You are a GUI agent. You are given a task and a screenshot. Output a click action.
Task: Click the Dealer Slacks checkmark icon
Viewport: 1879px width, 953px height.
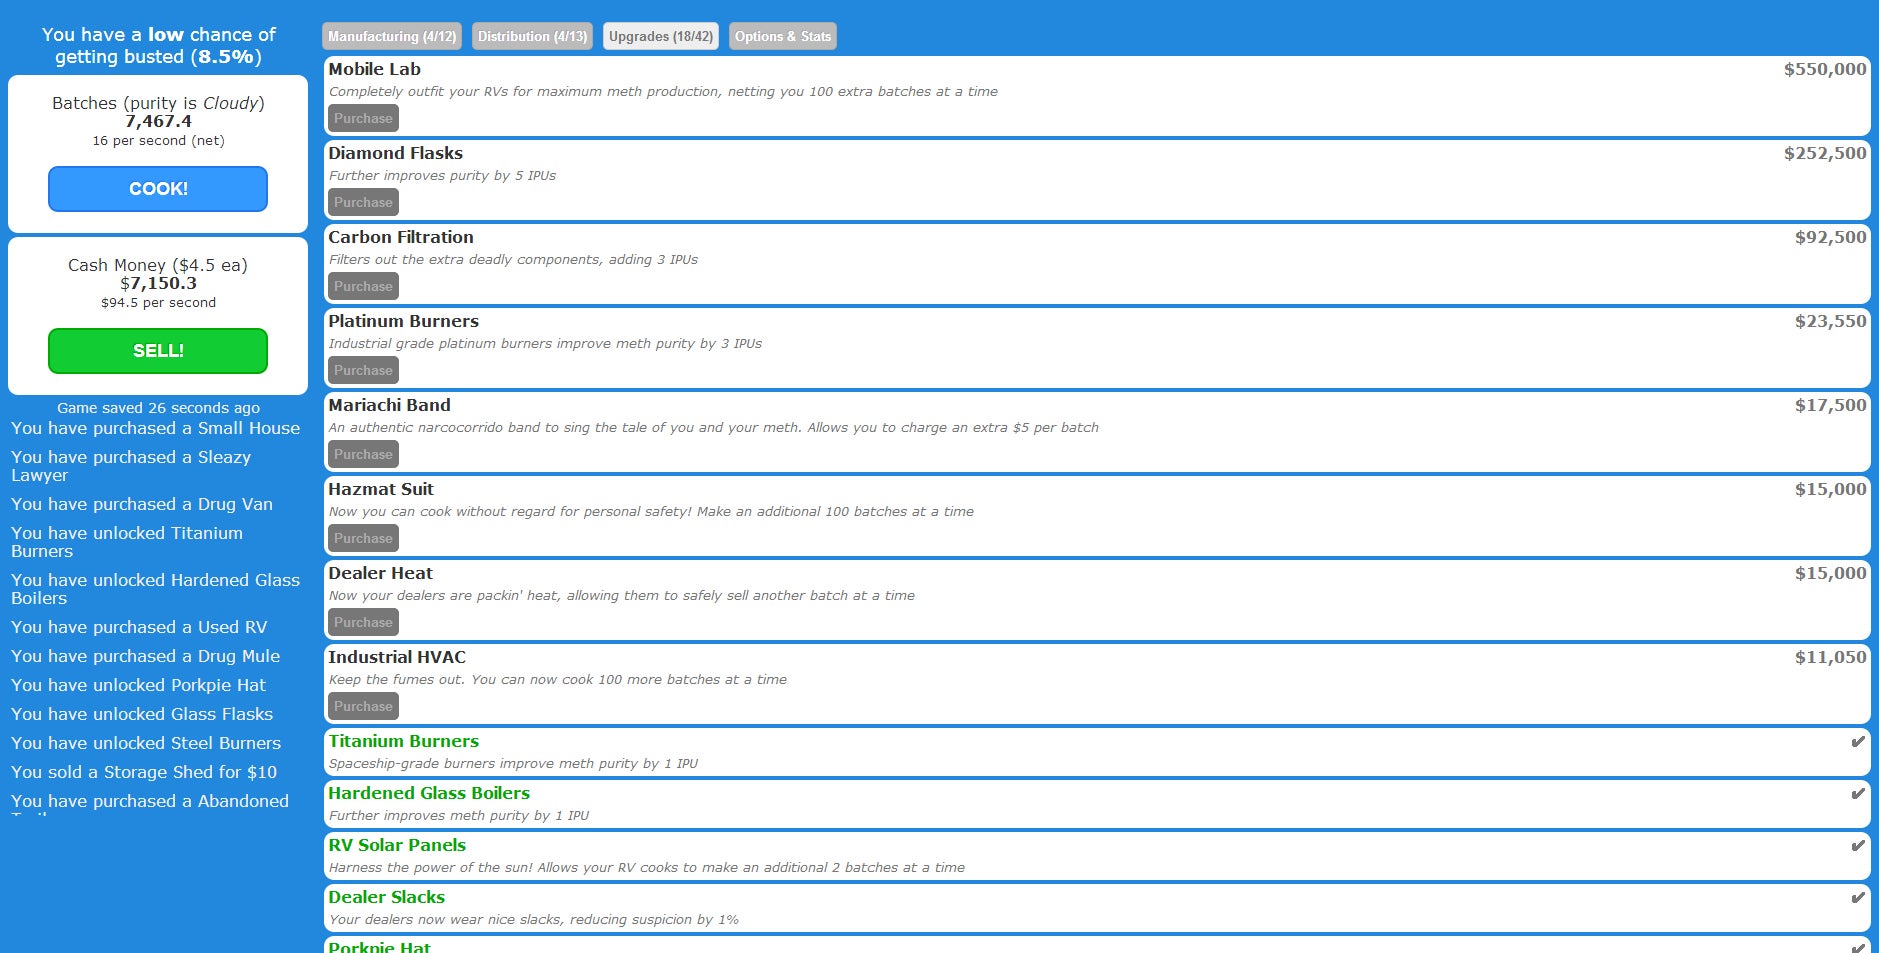tap(1857, 898)
